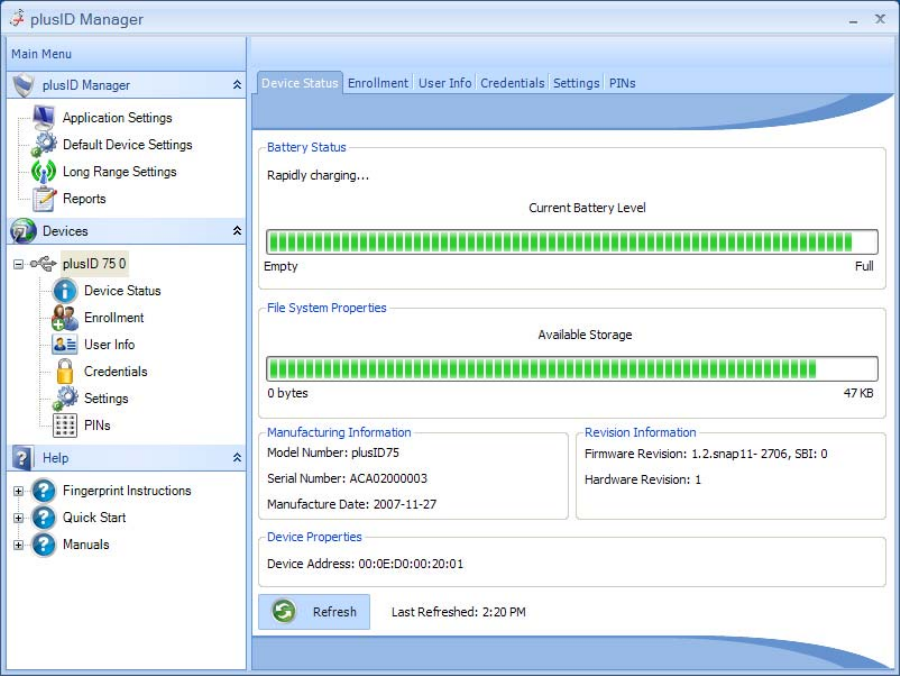
Task: Click the Credentials padlock icon
Action: click(65, 371)
